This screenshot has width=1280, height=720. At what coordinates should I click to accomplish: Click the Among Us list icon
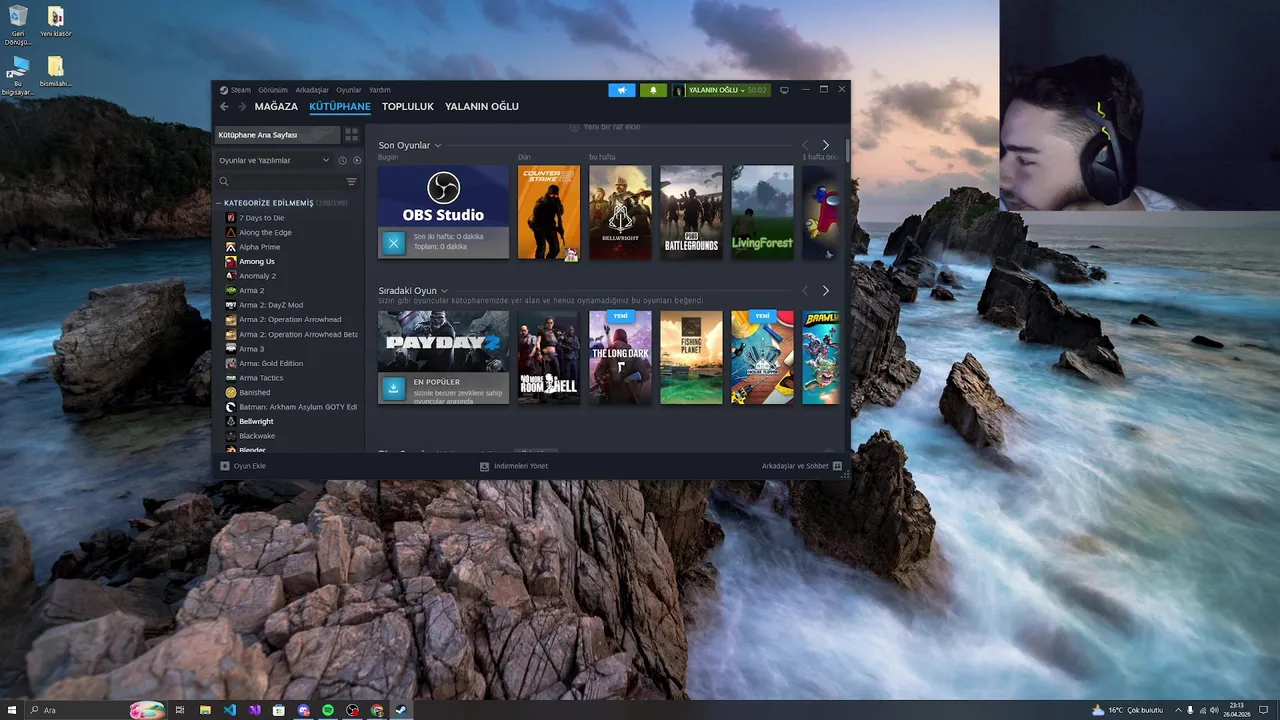coord(231,261)
